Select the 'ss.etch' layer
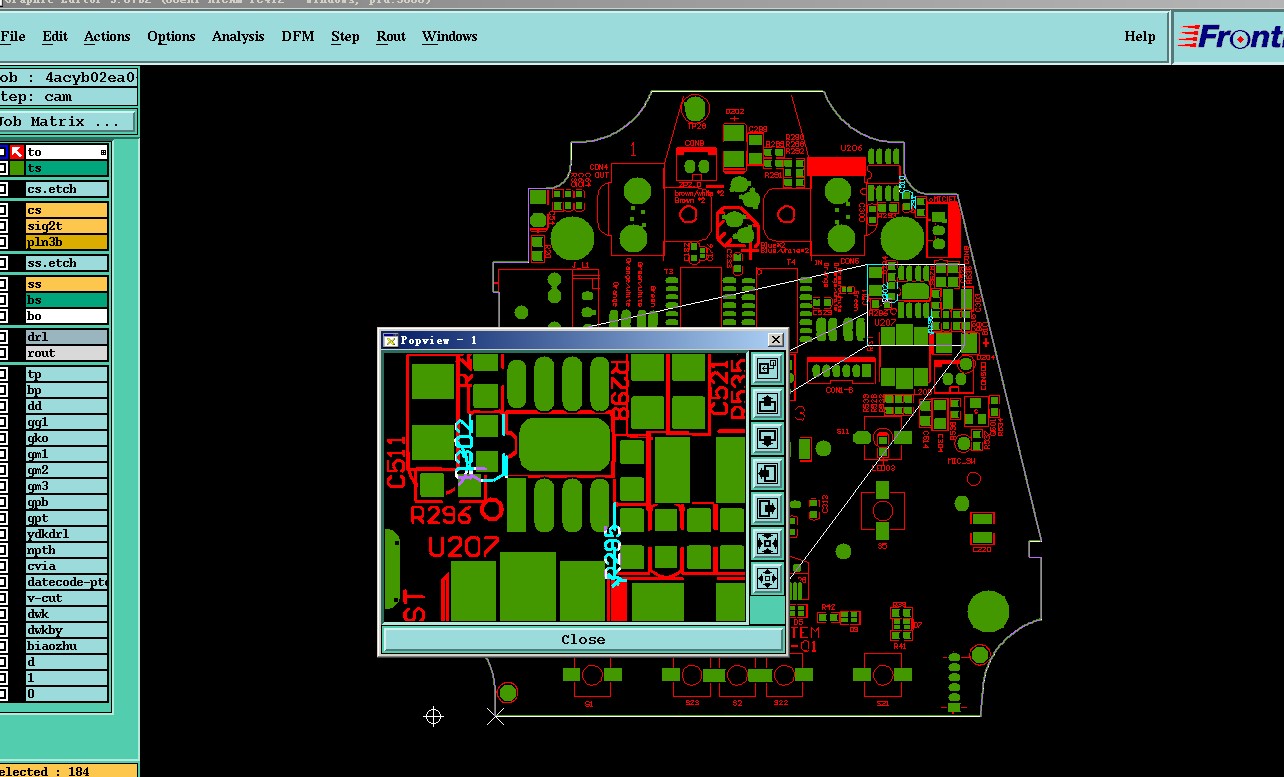Image resolution: width=1284 pixels, height=777 pixels. pos(66,263)
